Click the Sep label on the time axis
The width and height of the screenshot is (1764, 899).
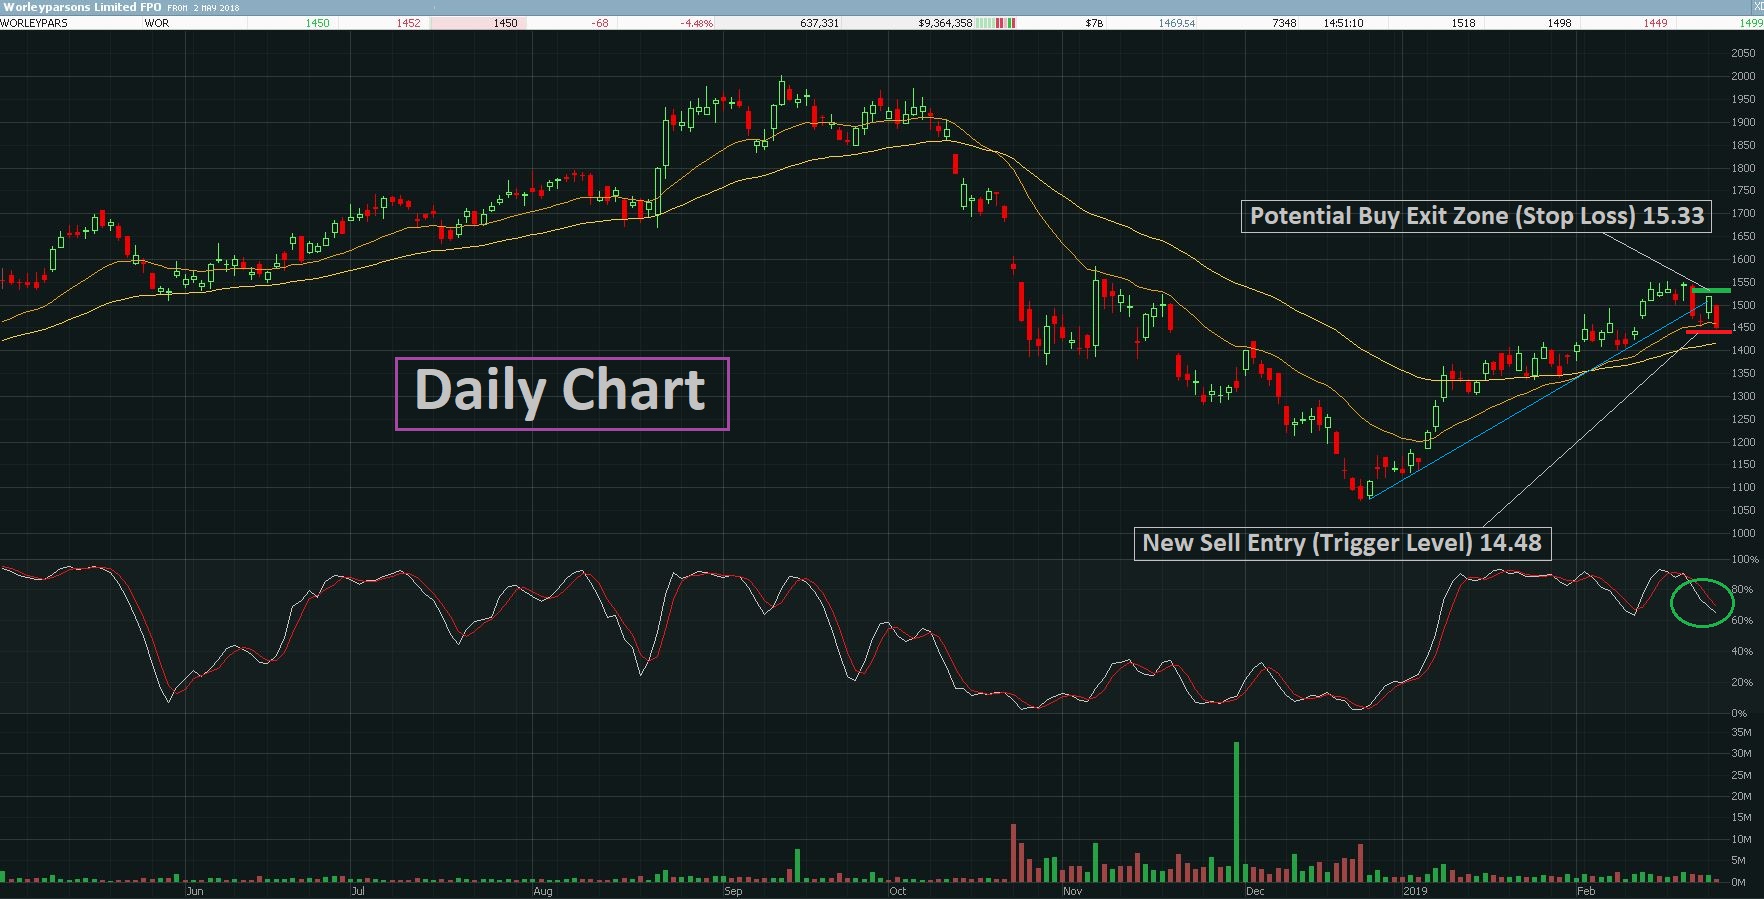click(733, 890)
